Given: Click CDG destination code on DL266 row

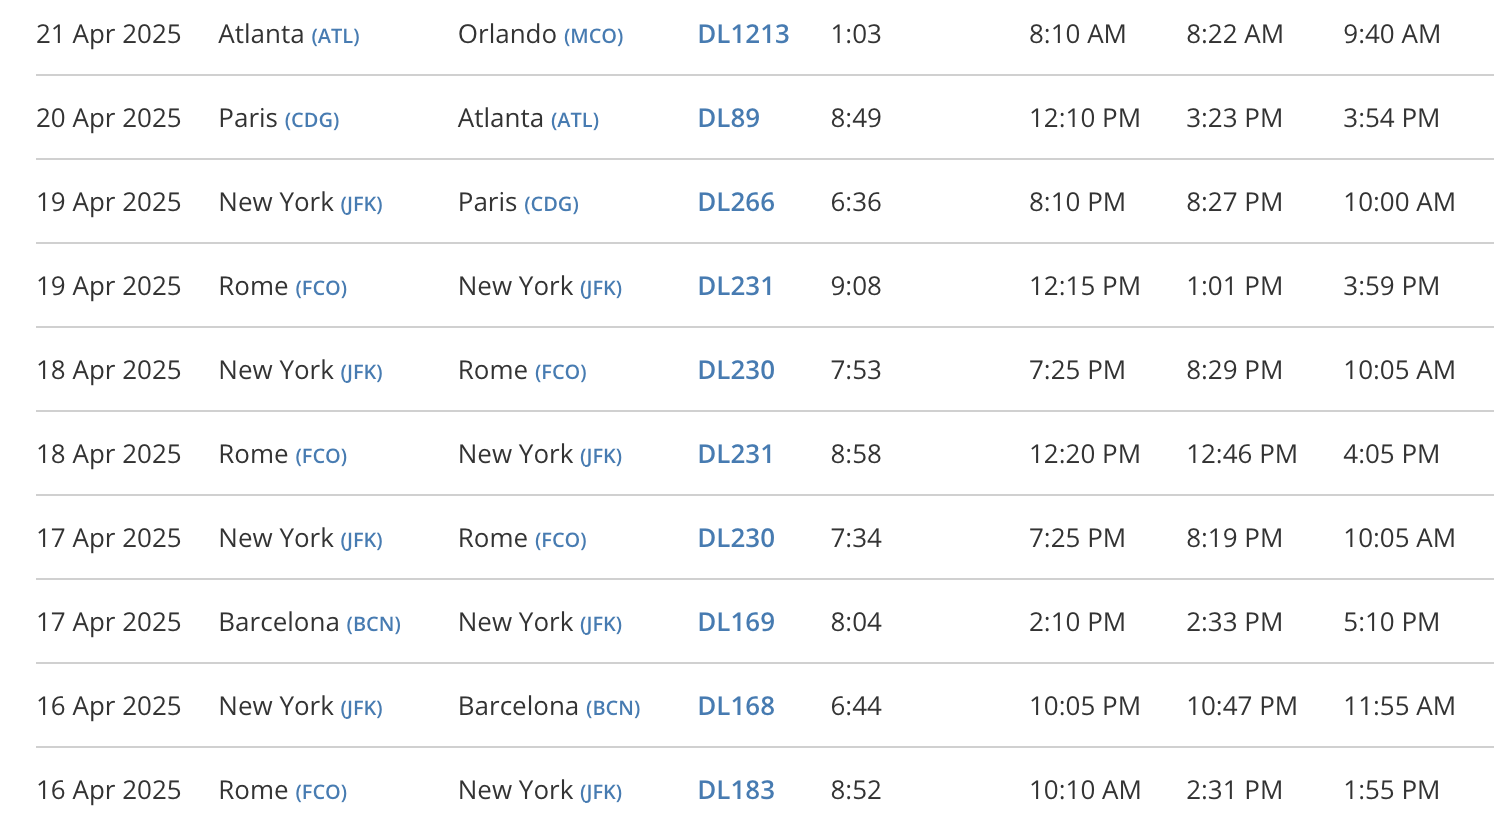Looking at the screenshot, I should click(551, 205).
